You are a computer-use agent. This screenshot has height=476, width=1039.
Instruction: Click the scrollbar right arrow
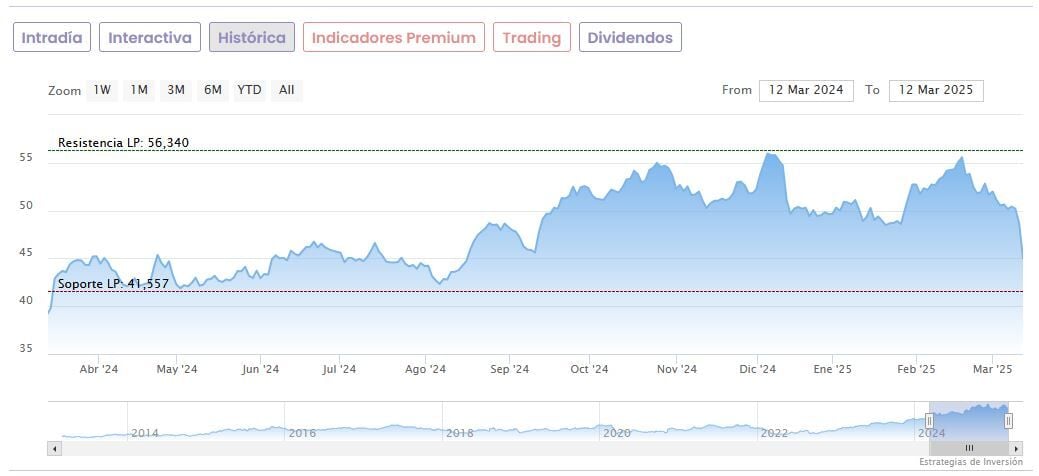pos(1017,448)
